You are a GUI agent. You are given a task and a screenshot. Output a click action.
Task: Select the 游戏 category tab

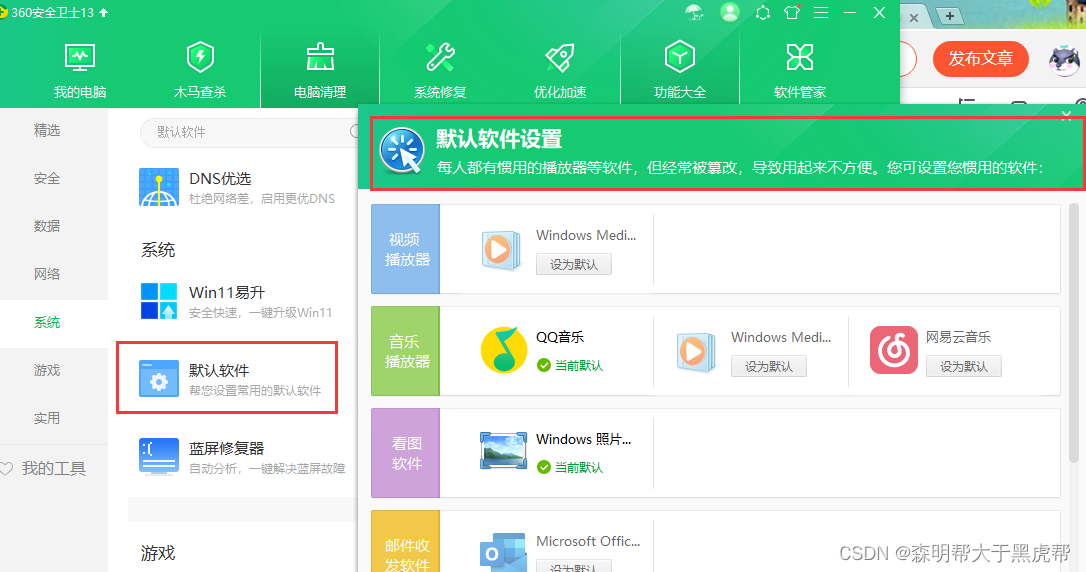[47, 370]
